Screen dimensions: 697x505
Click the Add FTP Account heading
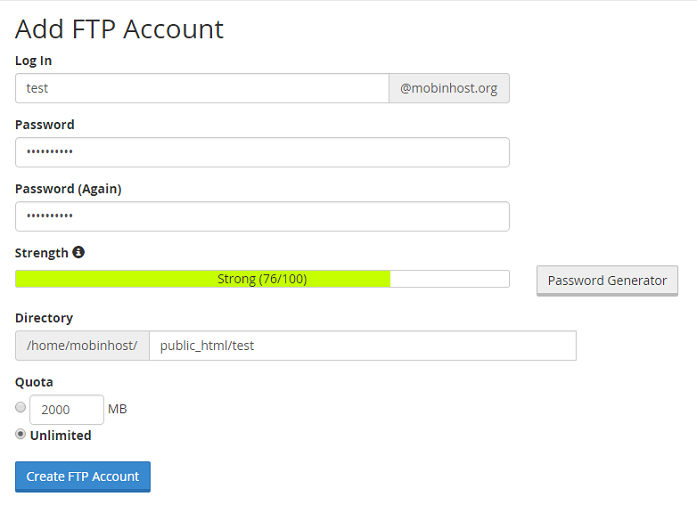[x=119, y=29]
